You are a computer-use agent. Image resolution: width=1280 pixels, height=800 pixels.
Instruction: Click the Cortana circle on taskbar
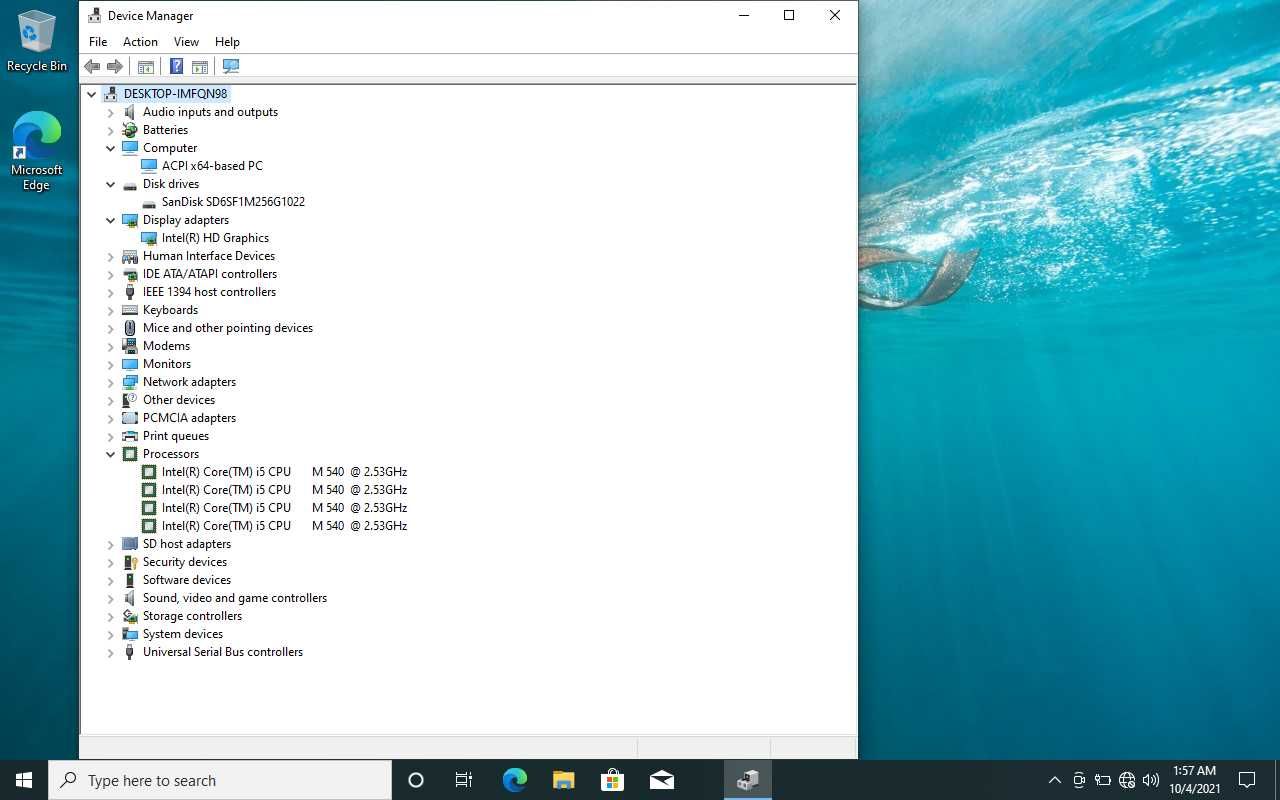pos(416,780)
